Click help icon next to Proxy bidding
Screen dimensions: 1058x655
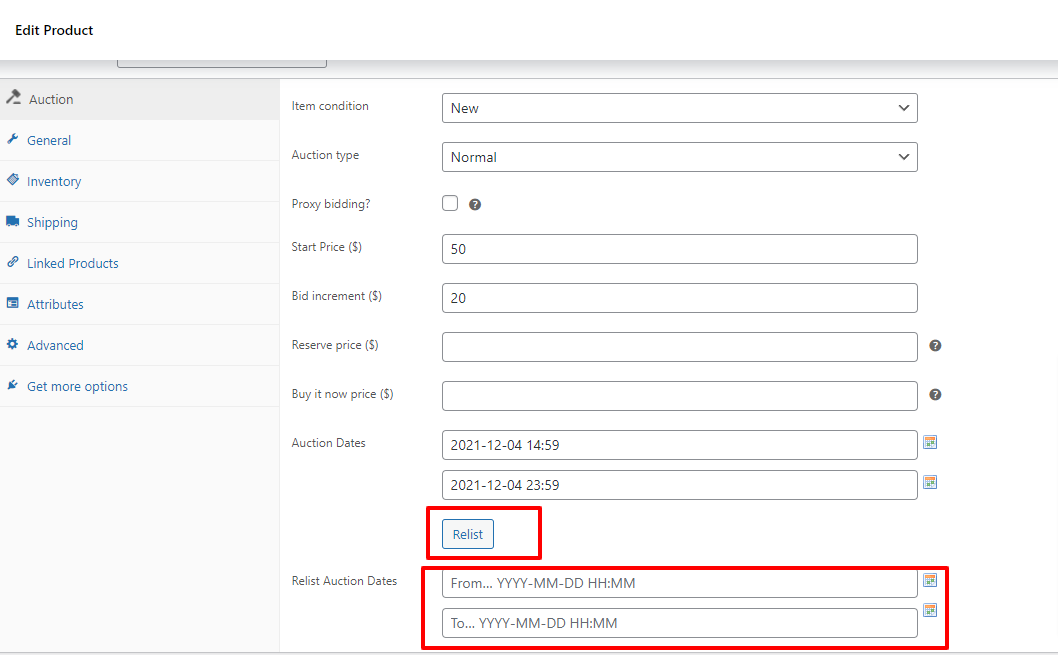(475, 204)
